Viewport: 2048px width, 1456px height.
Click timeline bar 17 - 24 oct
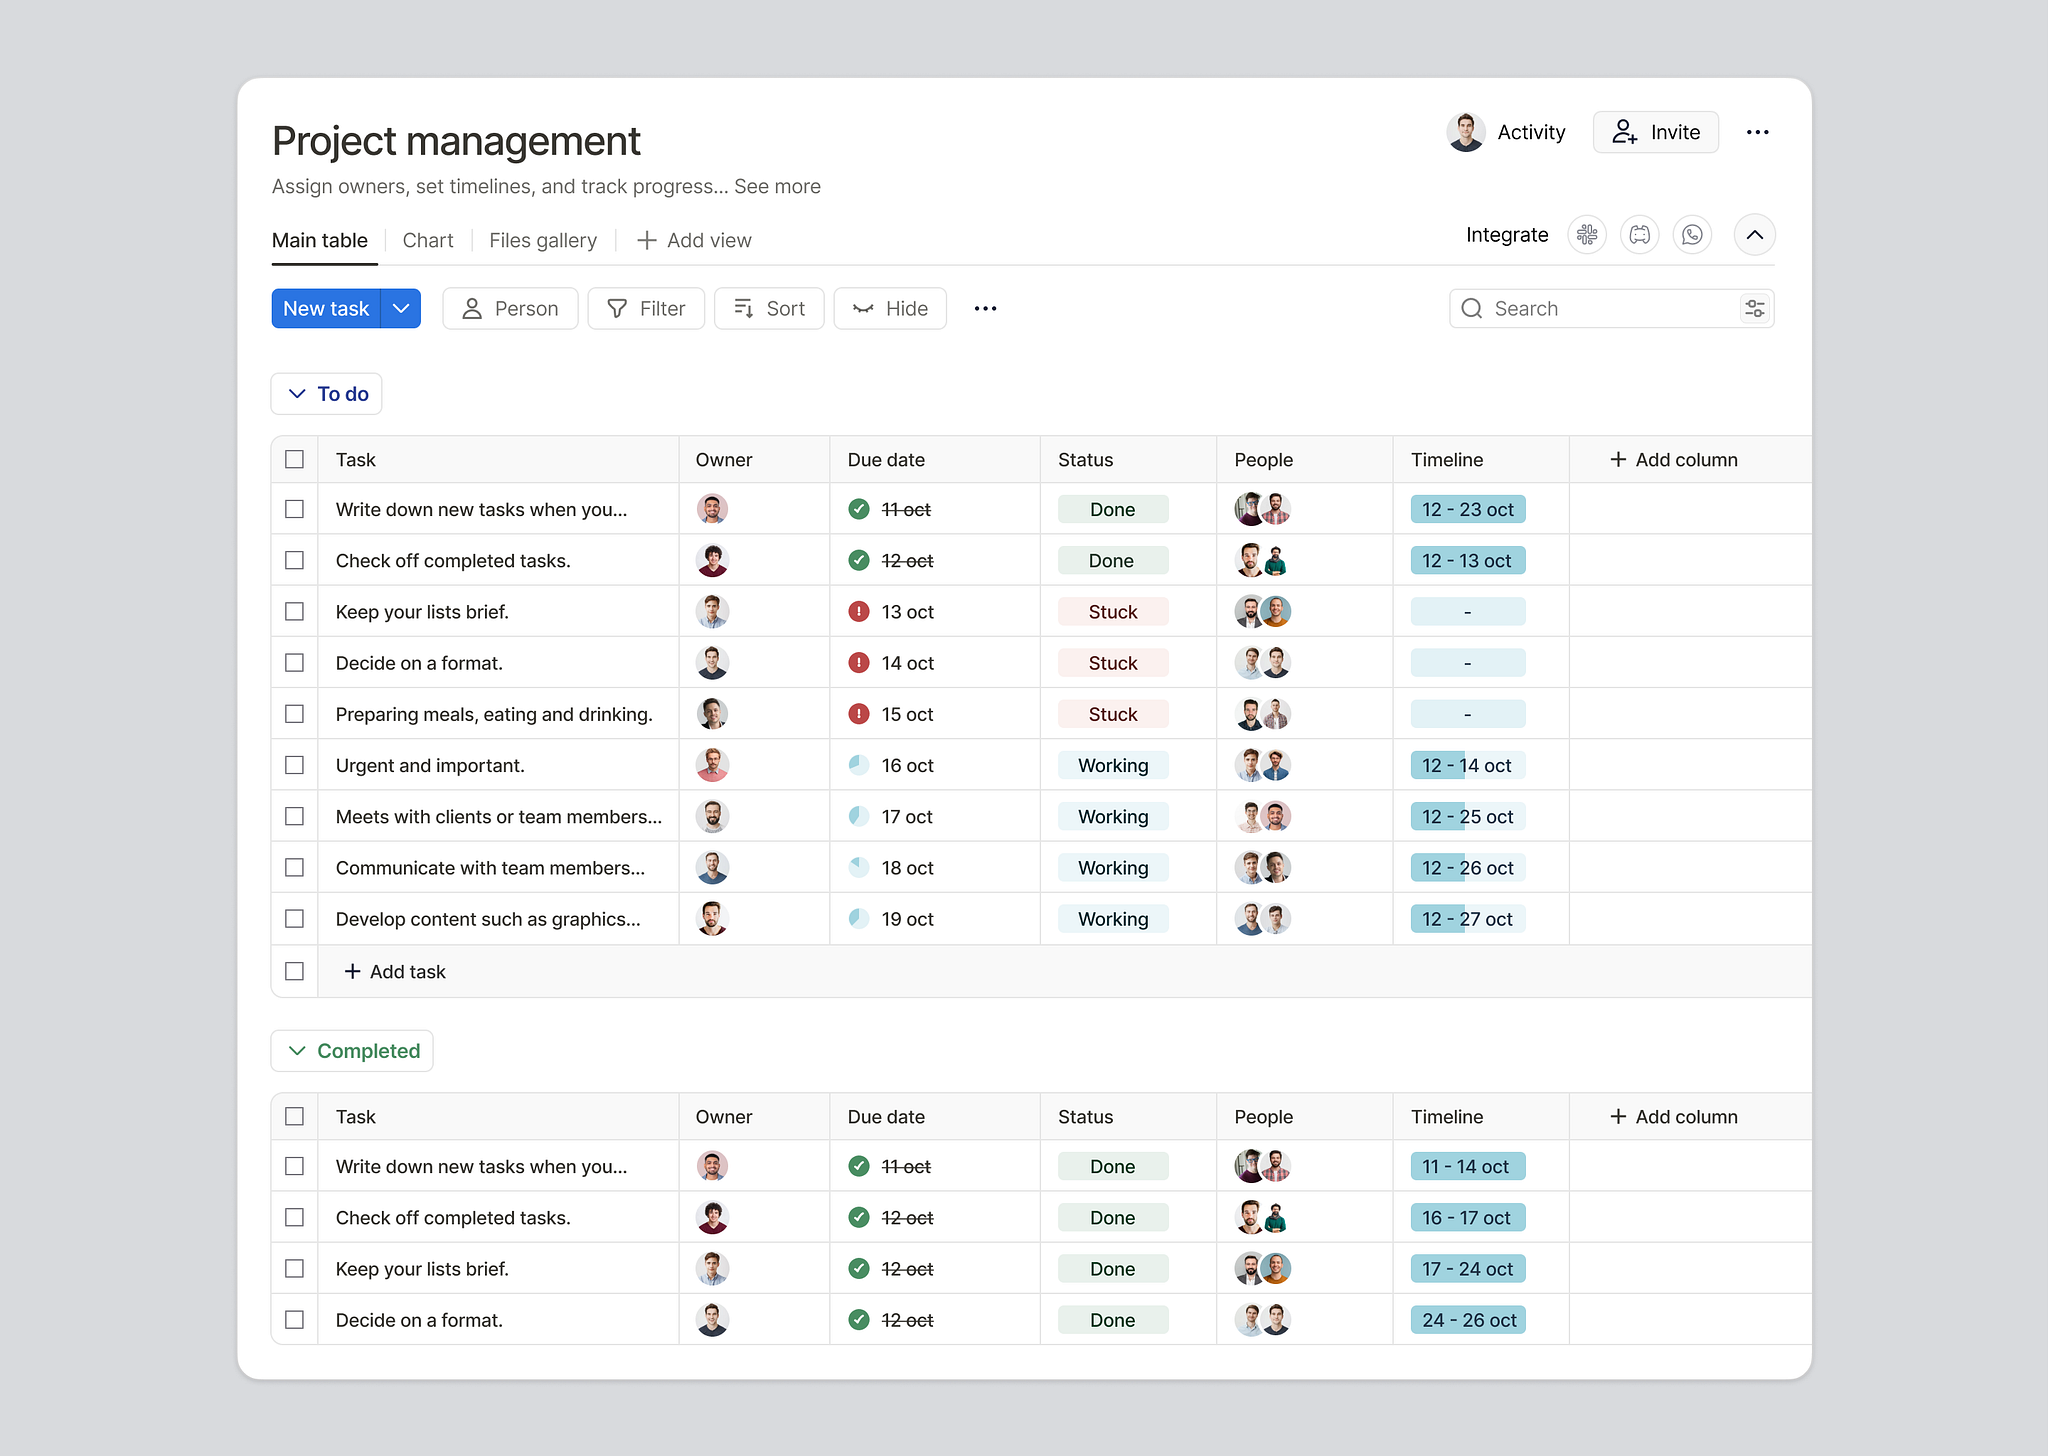(1468, 1268)
